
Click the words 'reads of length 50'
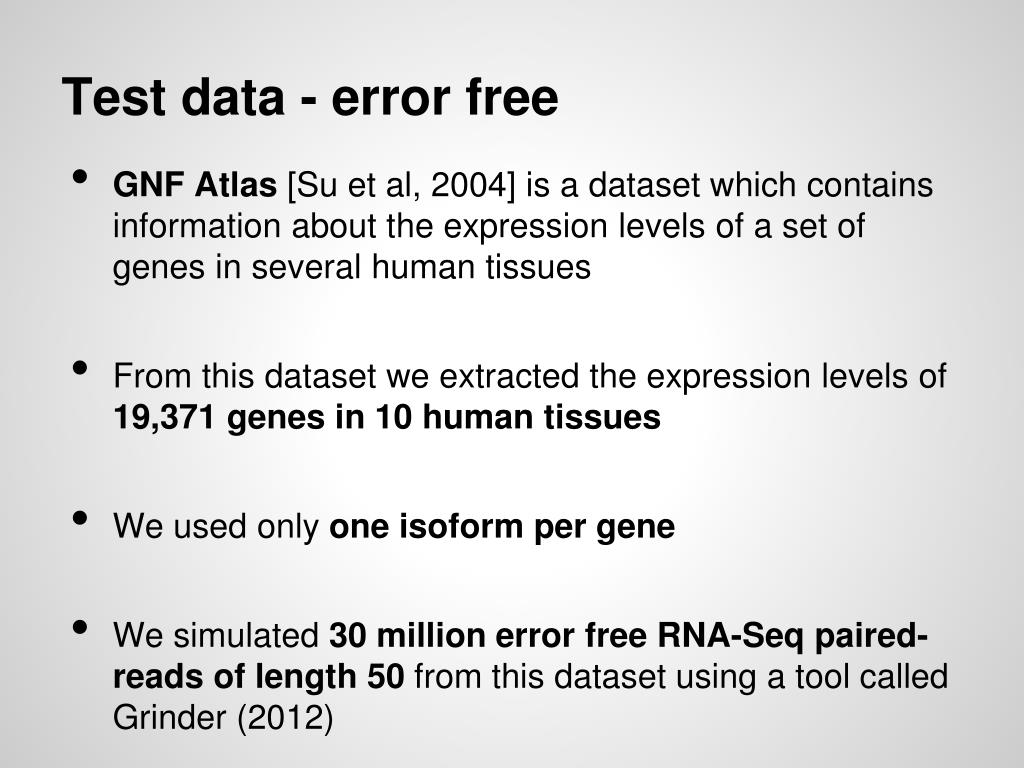(x=259, y=677)
